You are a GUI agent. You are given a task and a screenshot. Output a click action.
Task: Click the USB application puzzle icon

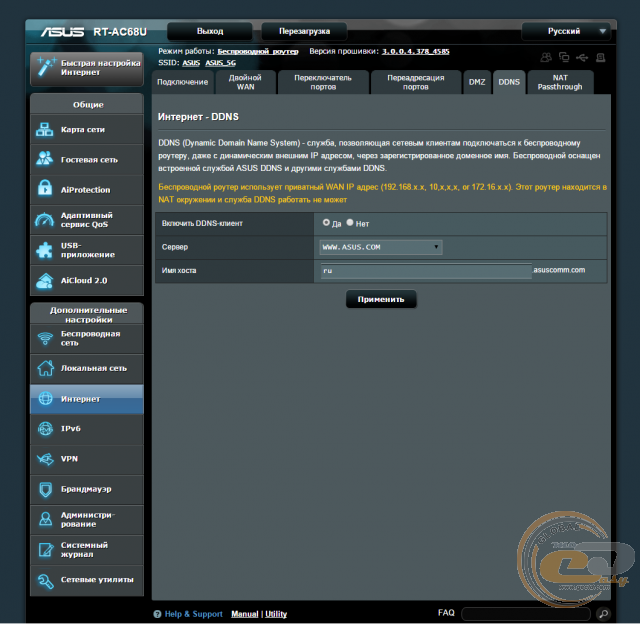pyautogui.click(x=44, y=250)
